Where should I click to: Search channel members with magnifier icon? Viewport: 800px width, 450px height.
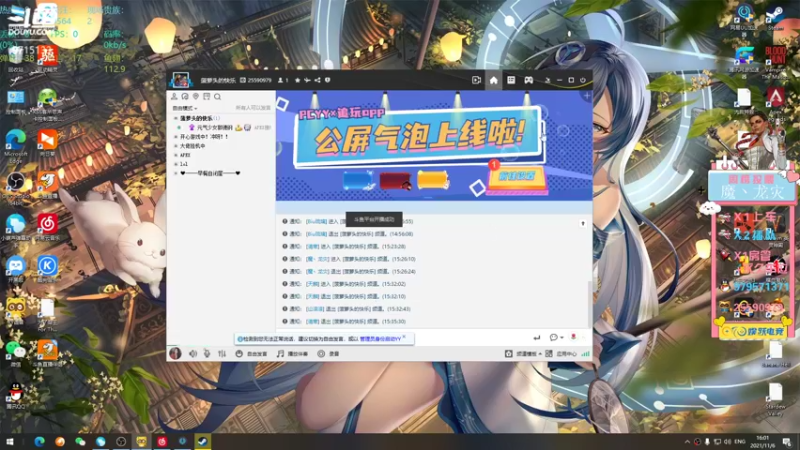[x=217, y=96]
